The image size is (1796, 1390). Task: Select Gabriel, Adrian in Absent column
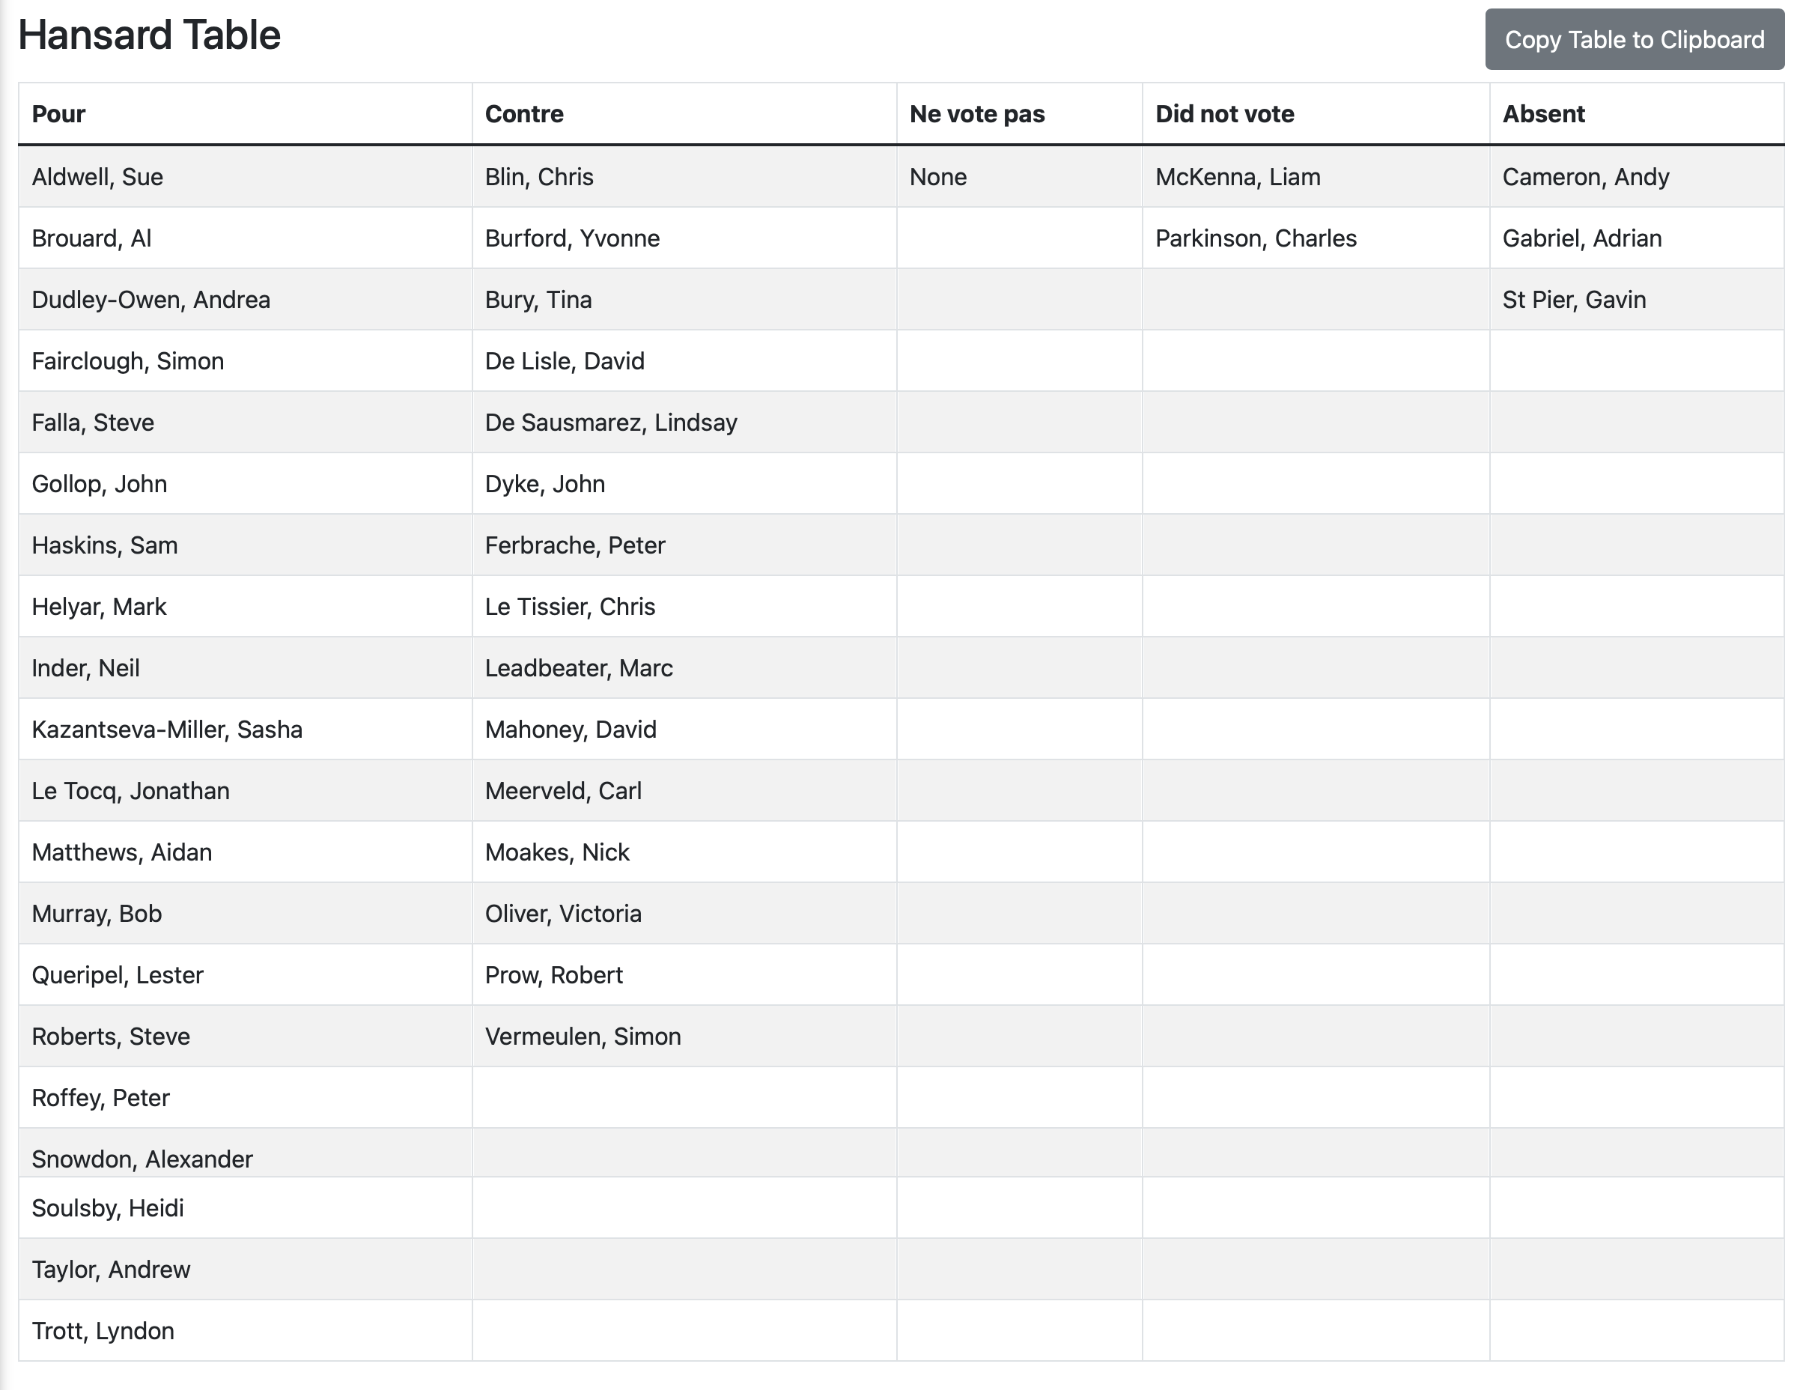(1637, 238)
